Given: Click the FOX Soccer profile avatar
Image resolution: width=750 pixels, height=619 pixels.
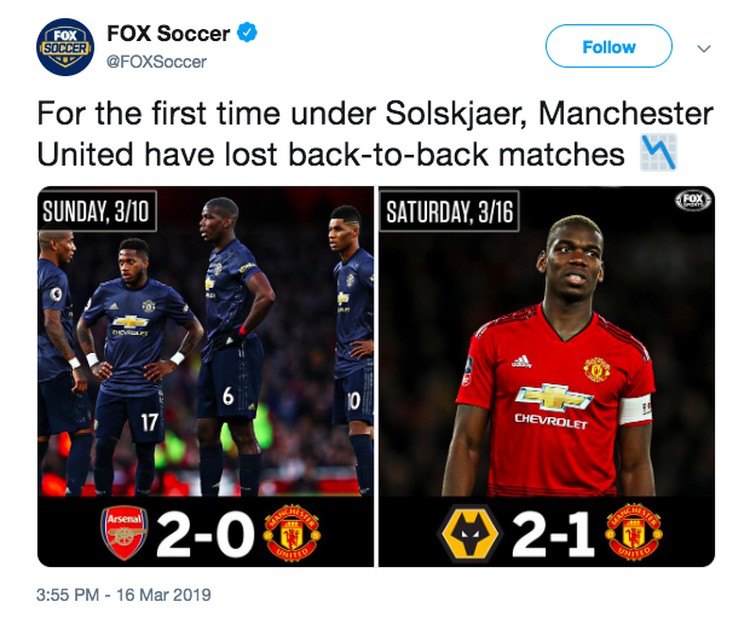Looking at the screenshot, I should pos(65,47).
